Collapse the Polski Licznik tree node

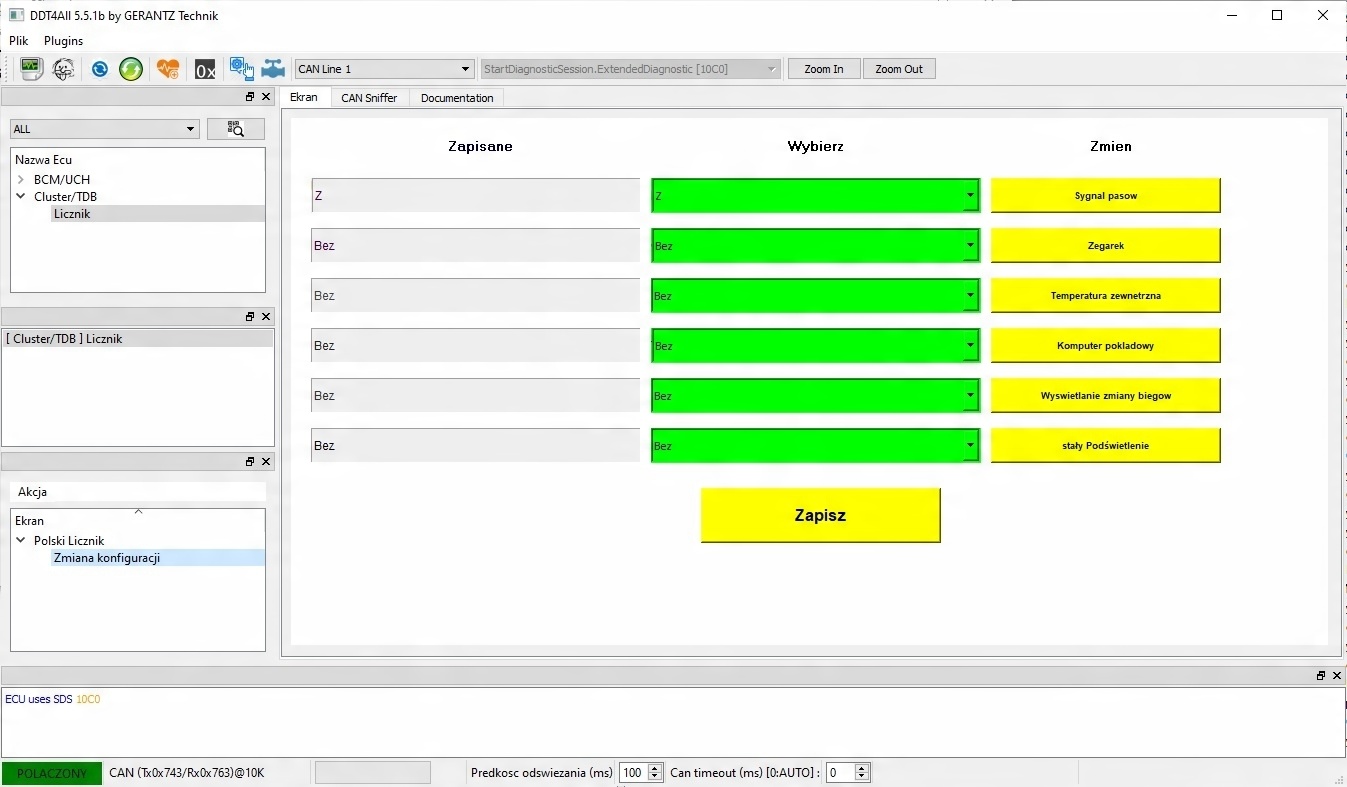pyautogui.click(x=21, y=540)
